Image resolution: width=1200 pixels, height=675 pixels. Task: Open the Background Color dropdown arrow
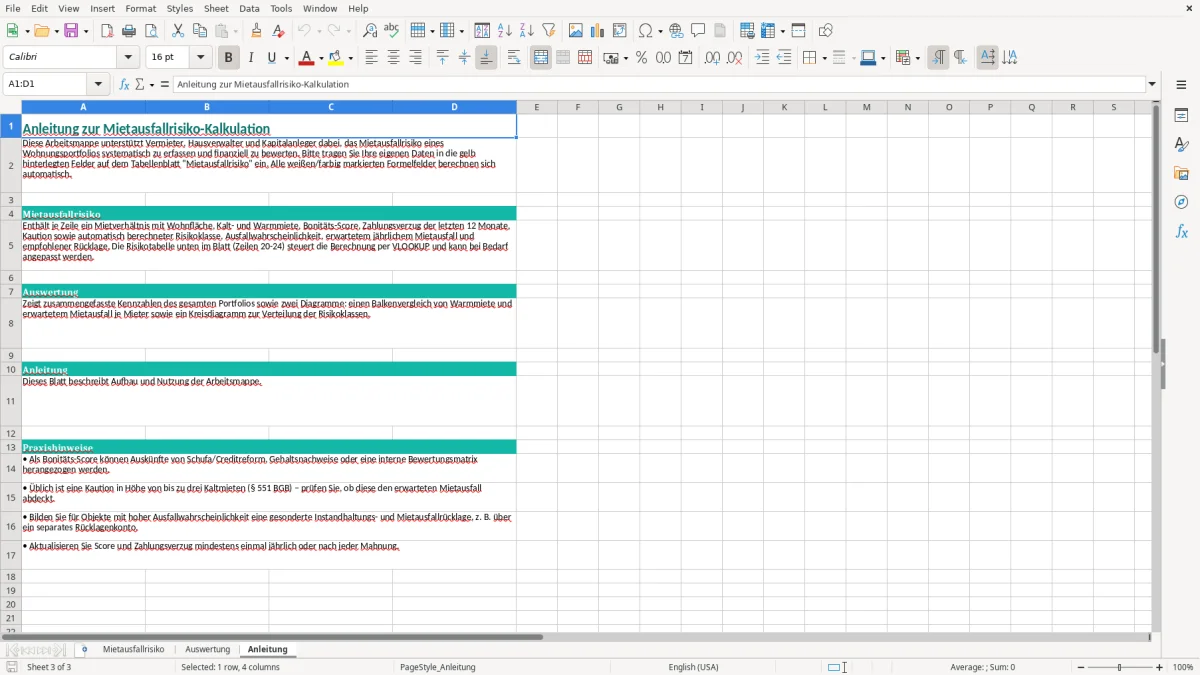pos(351,58)
